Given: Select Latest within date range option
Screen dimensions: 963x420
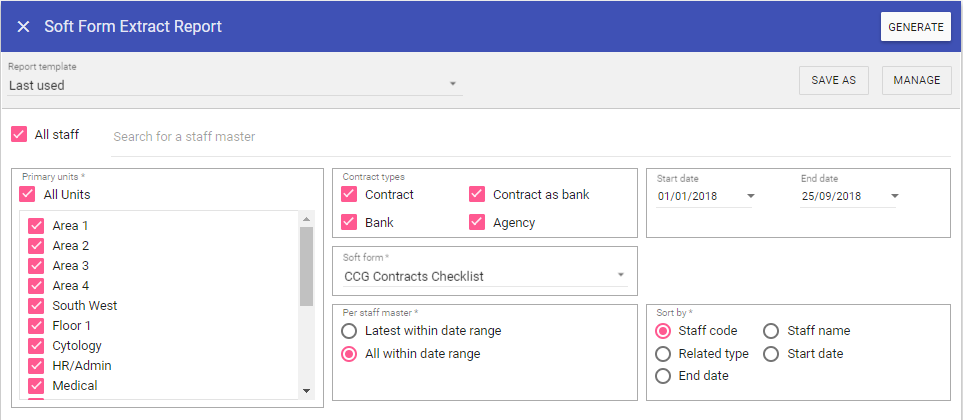Looking at the screenshot, I should [x=349, y=331].
